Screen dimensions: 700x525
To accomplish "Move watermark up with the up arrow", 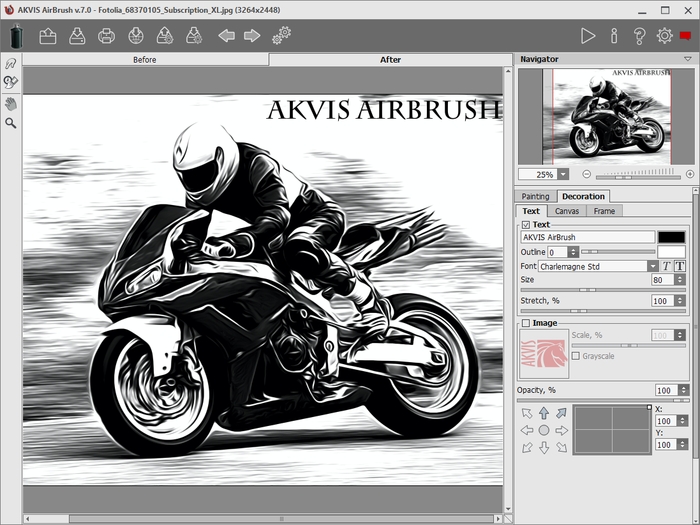I will [544, 413].
